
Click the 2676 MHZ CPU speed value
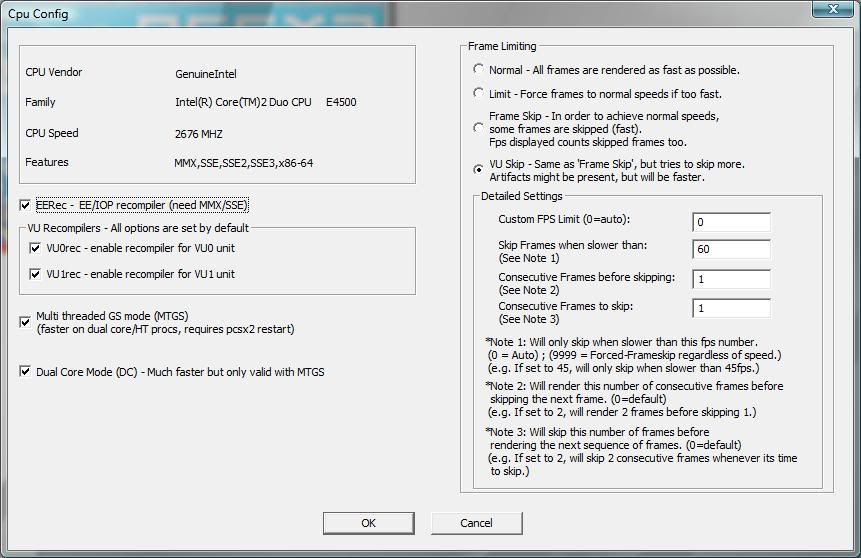click(198, 133)
